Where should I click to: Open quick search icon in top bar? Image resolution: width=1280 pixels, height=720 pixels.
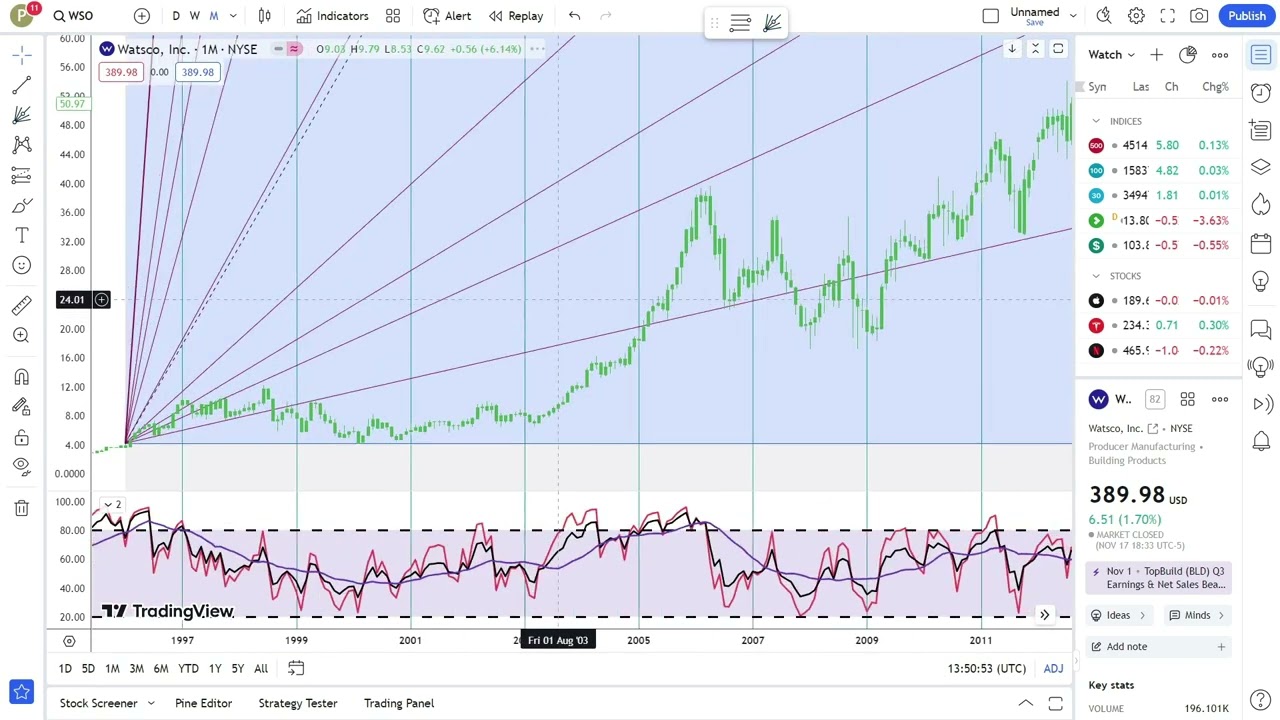click(1104, 16)
